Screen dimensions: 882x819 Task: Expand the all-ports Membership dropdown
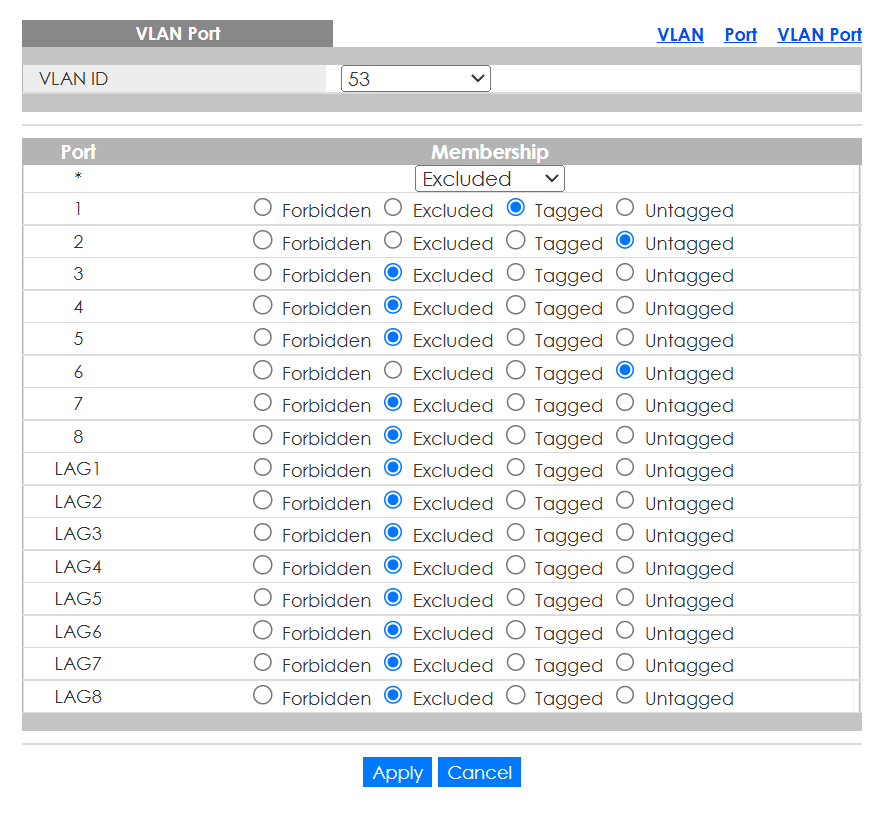(x=489, y=179)
